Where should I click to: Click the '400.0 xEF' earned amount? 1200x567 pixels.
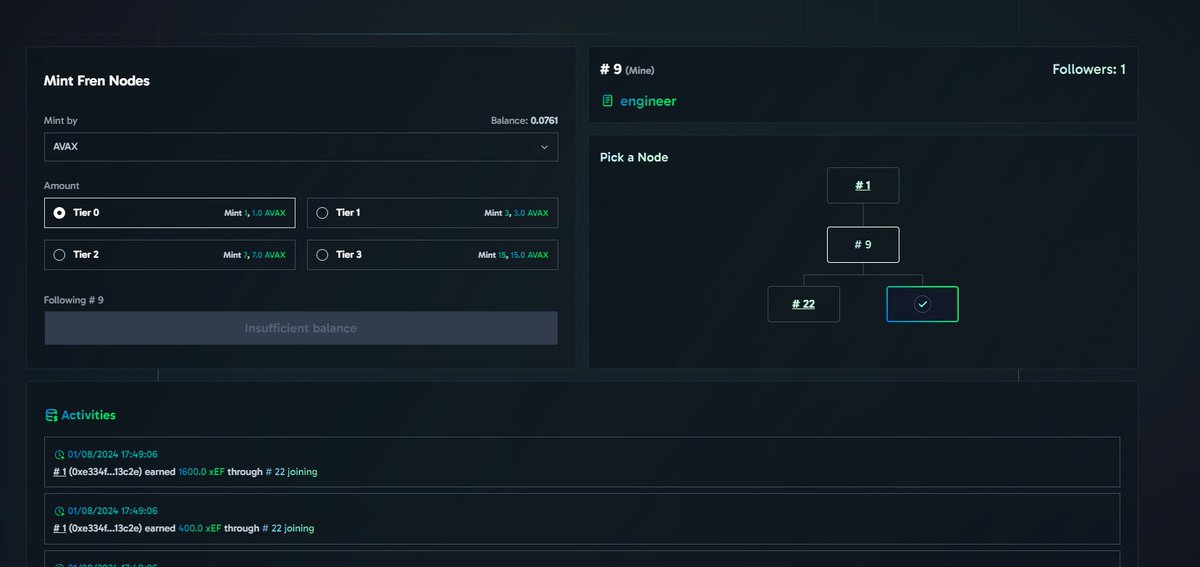point(199,527)
